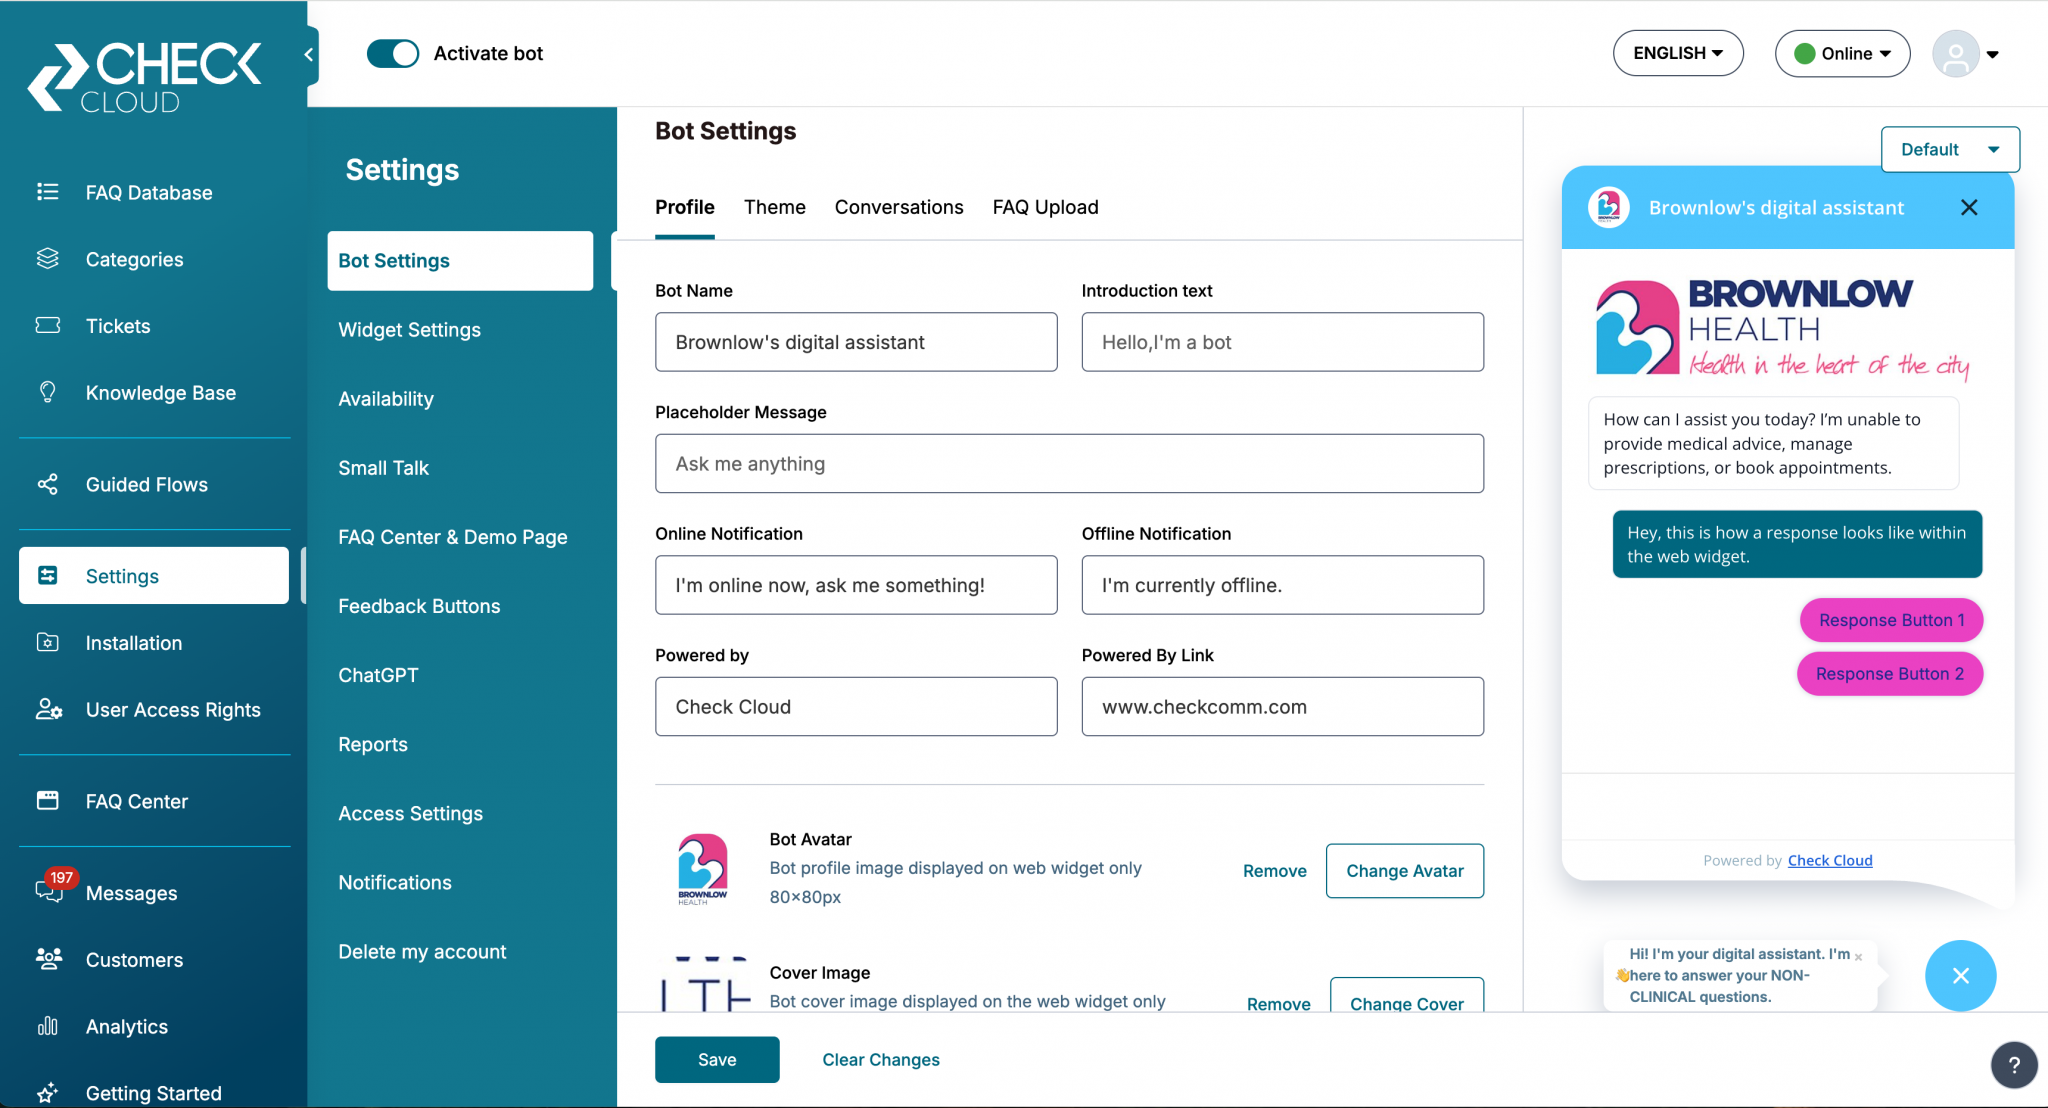Viewport: 2048px width, 1108px height.
Task: Open the Default widget preview dropdown
Action: [x=1949, y=150]
